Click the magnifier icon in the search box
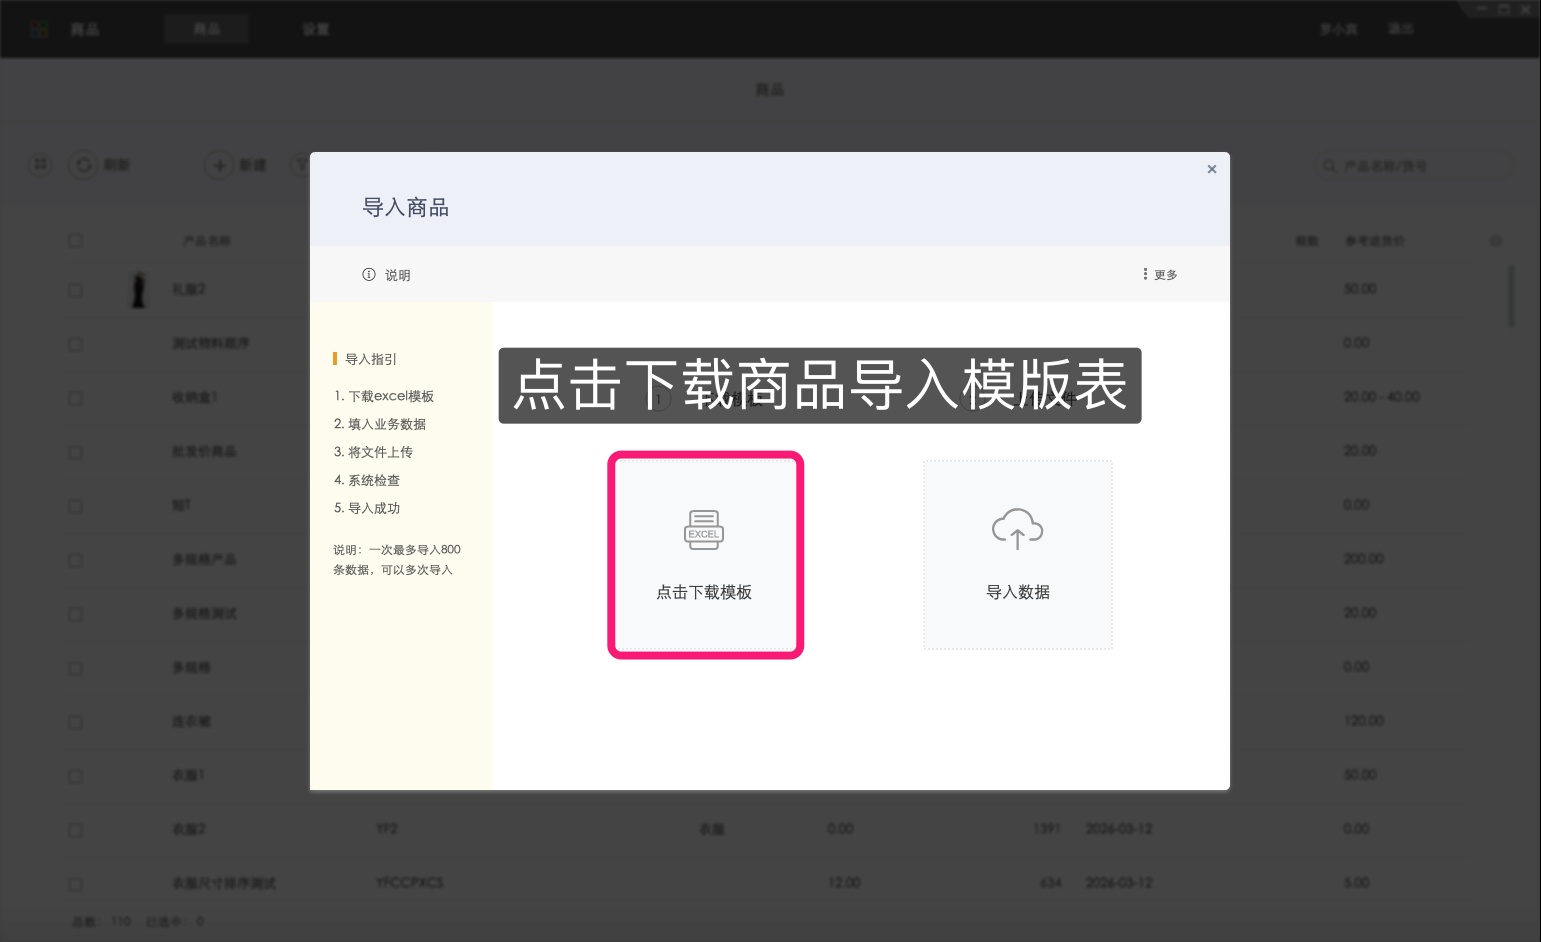 click(1329, 166)
